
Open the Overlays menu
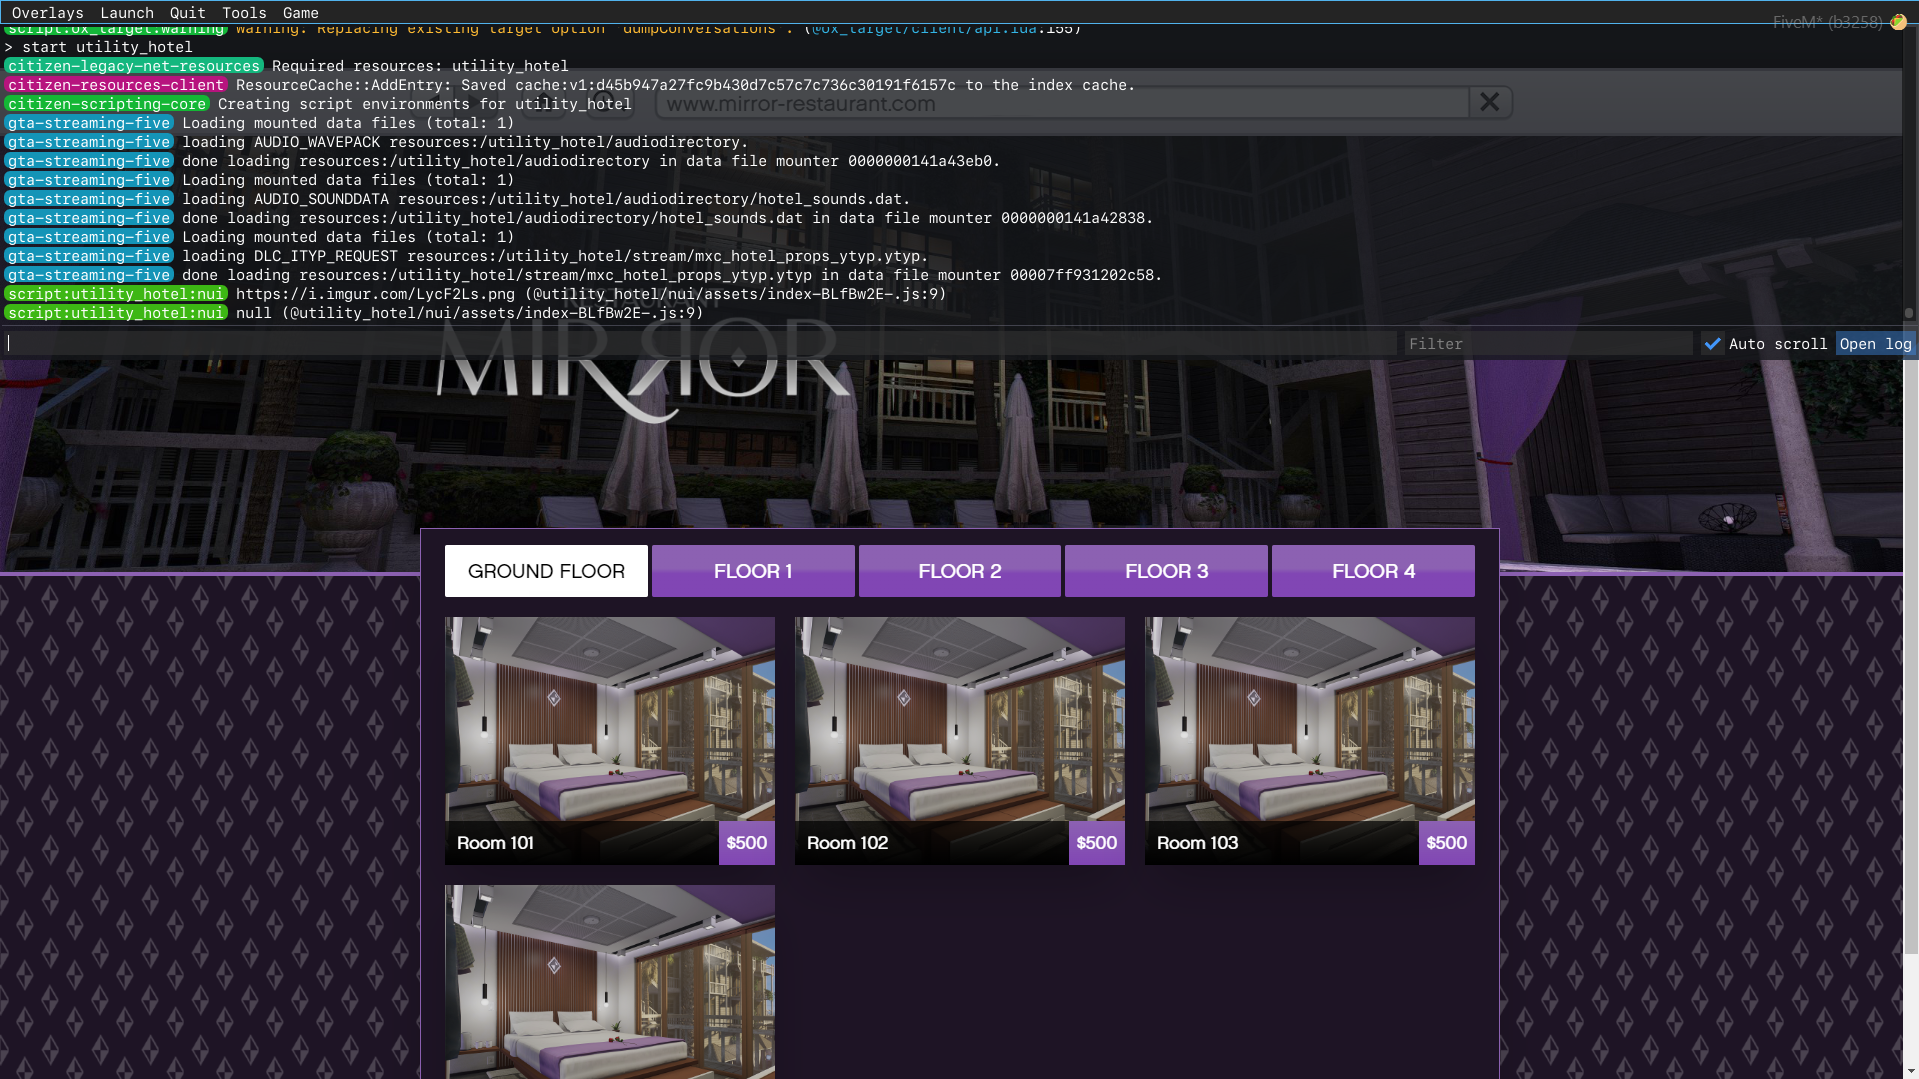point(47,13)
